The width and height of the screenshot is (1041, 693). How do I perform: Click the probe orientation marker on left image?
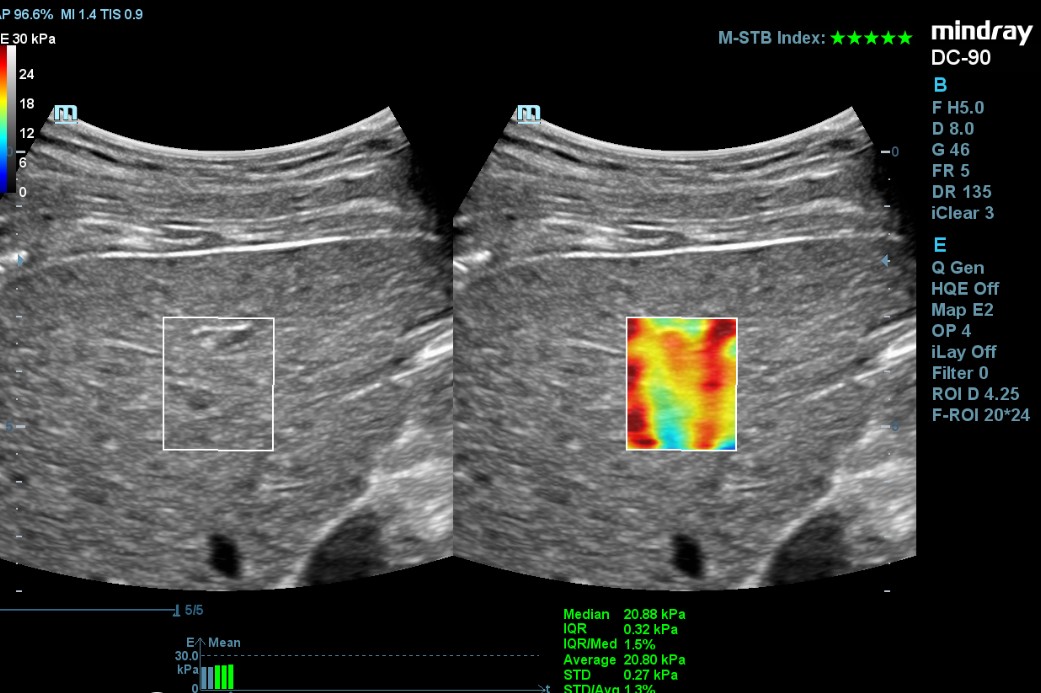(66, 114)
